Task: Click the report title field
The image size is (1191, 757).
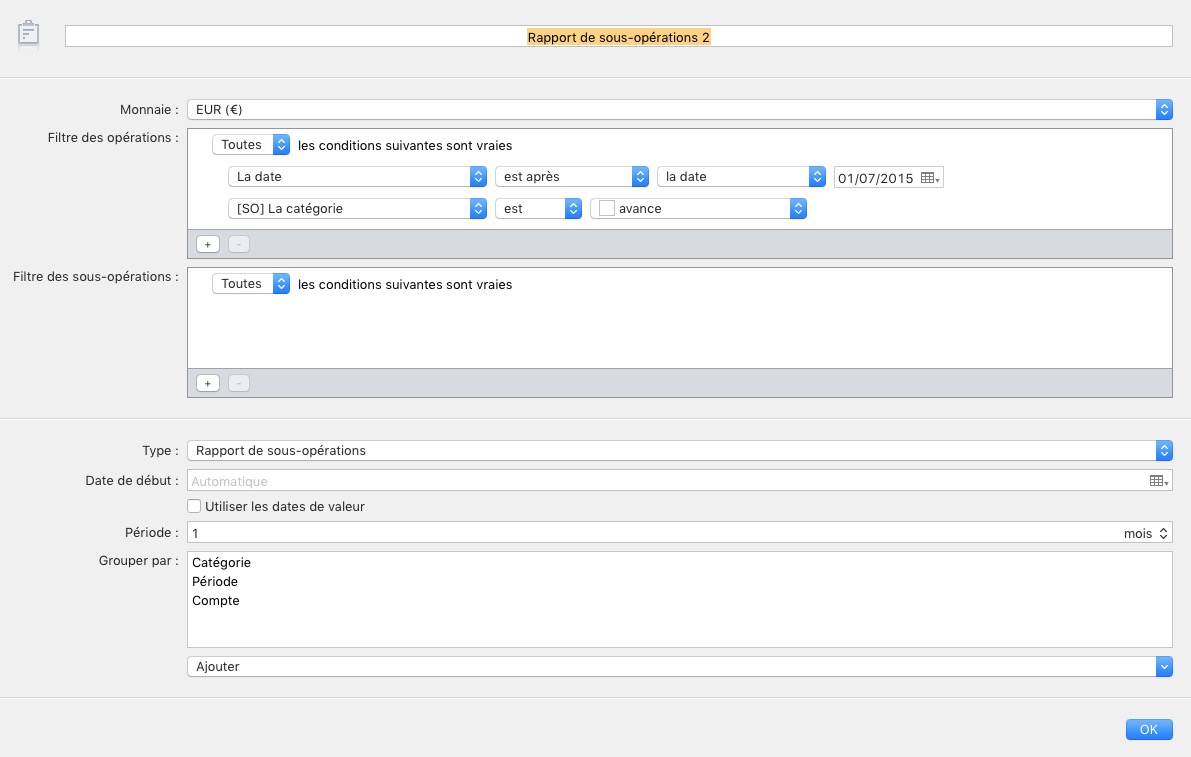Action: point(618,36)
